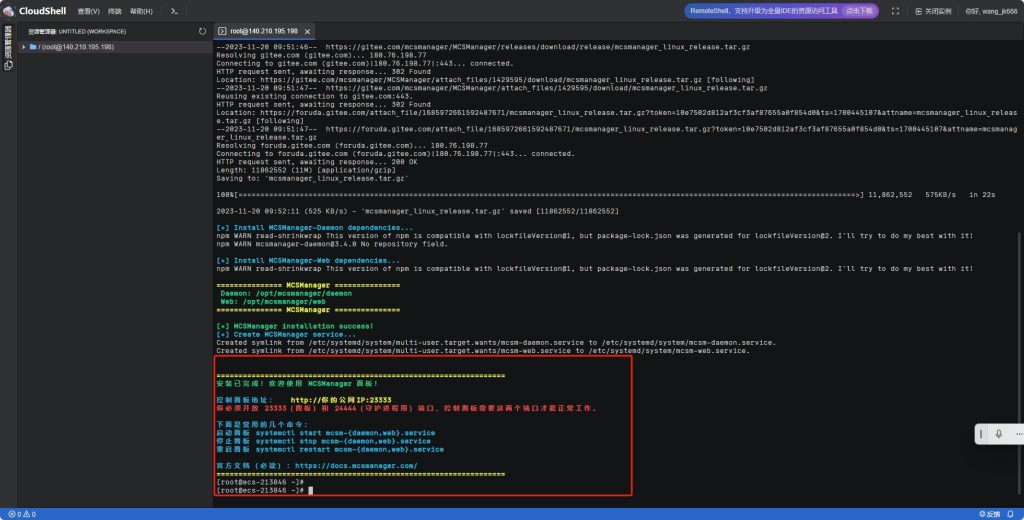Click the CloudShell logo icon
This screenshot has width=1024, height=520.
click(x=8, y=11)
